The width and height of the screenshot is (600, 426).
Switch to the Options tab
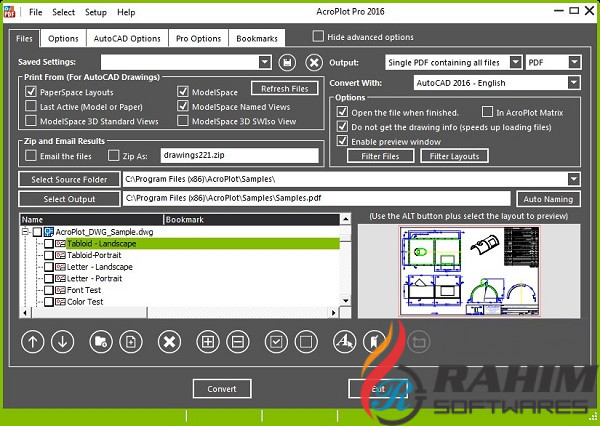pyautogui.click(x=63, y=38)
